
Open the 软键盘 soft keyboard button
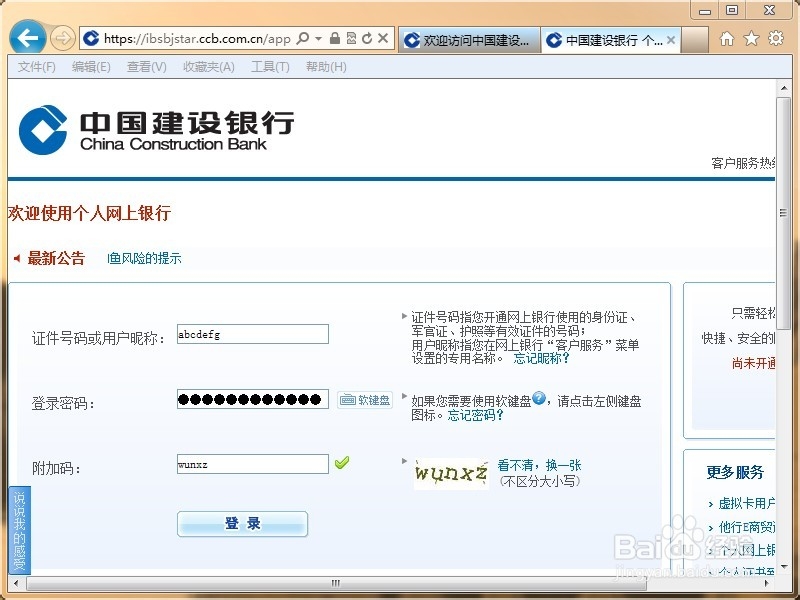(x=365, y=399)
